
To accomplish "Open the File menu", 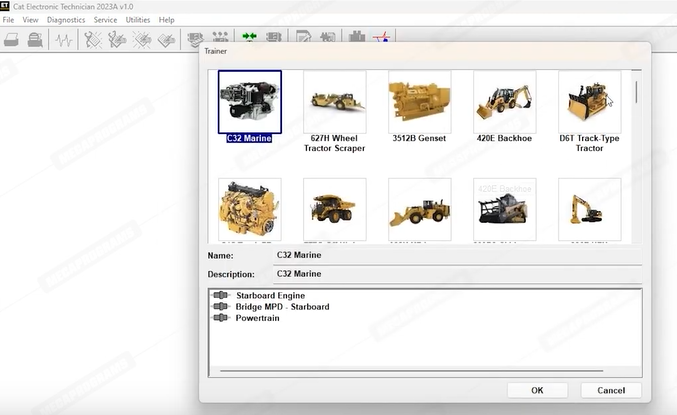I will (x=8, y=20).
